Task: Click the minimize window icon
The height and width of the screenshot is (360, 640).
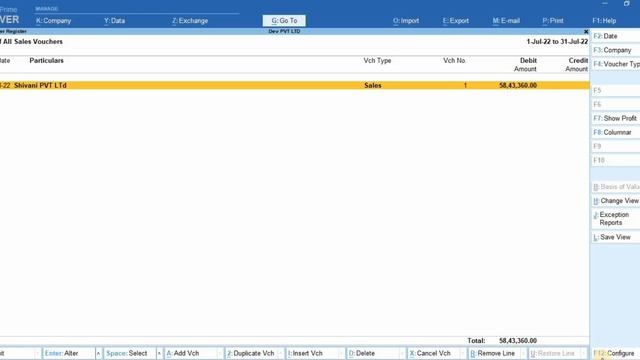Action: pyautogui.click(x=604, y=4)
